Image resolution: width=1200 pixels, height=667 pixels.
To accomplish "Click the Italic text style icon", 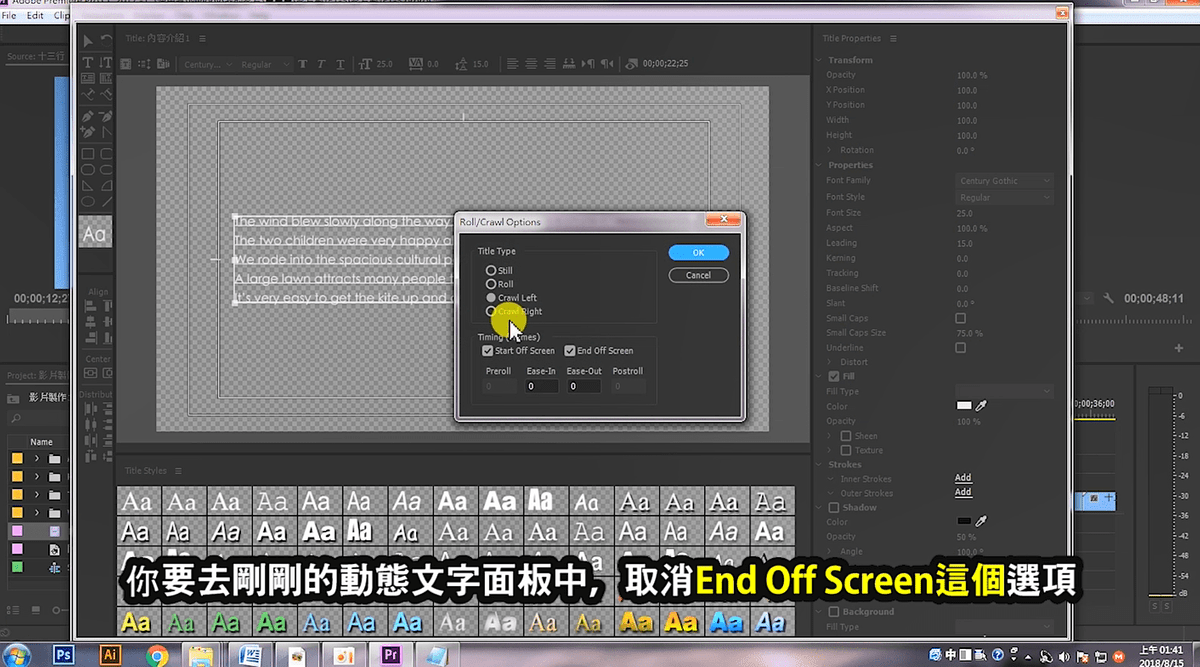I will point(321,64).
